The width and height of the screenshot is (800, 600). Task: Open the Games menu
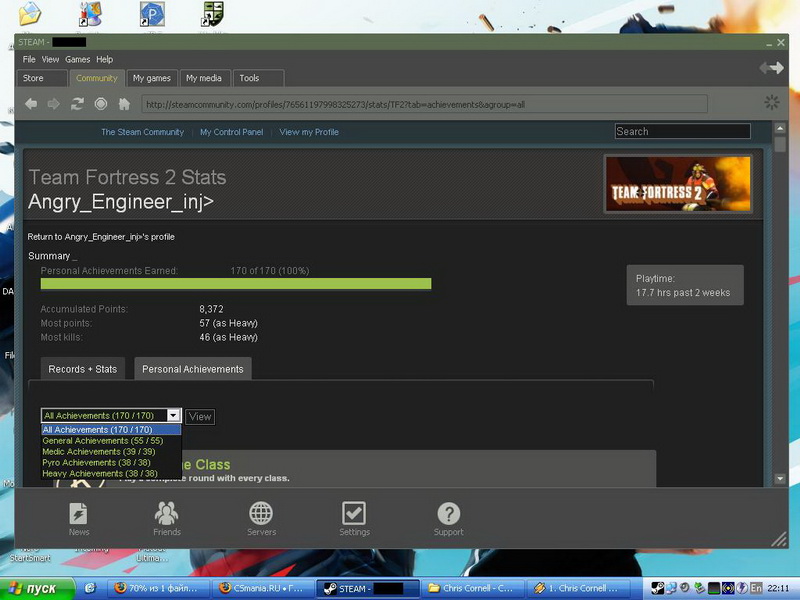point(77,60)
